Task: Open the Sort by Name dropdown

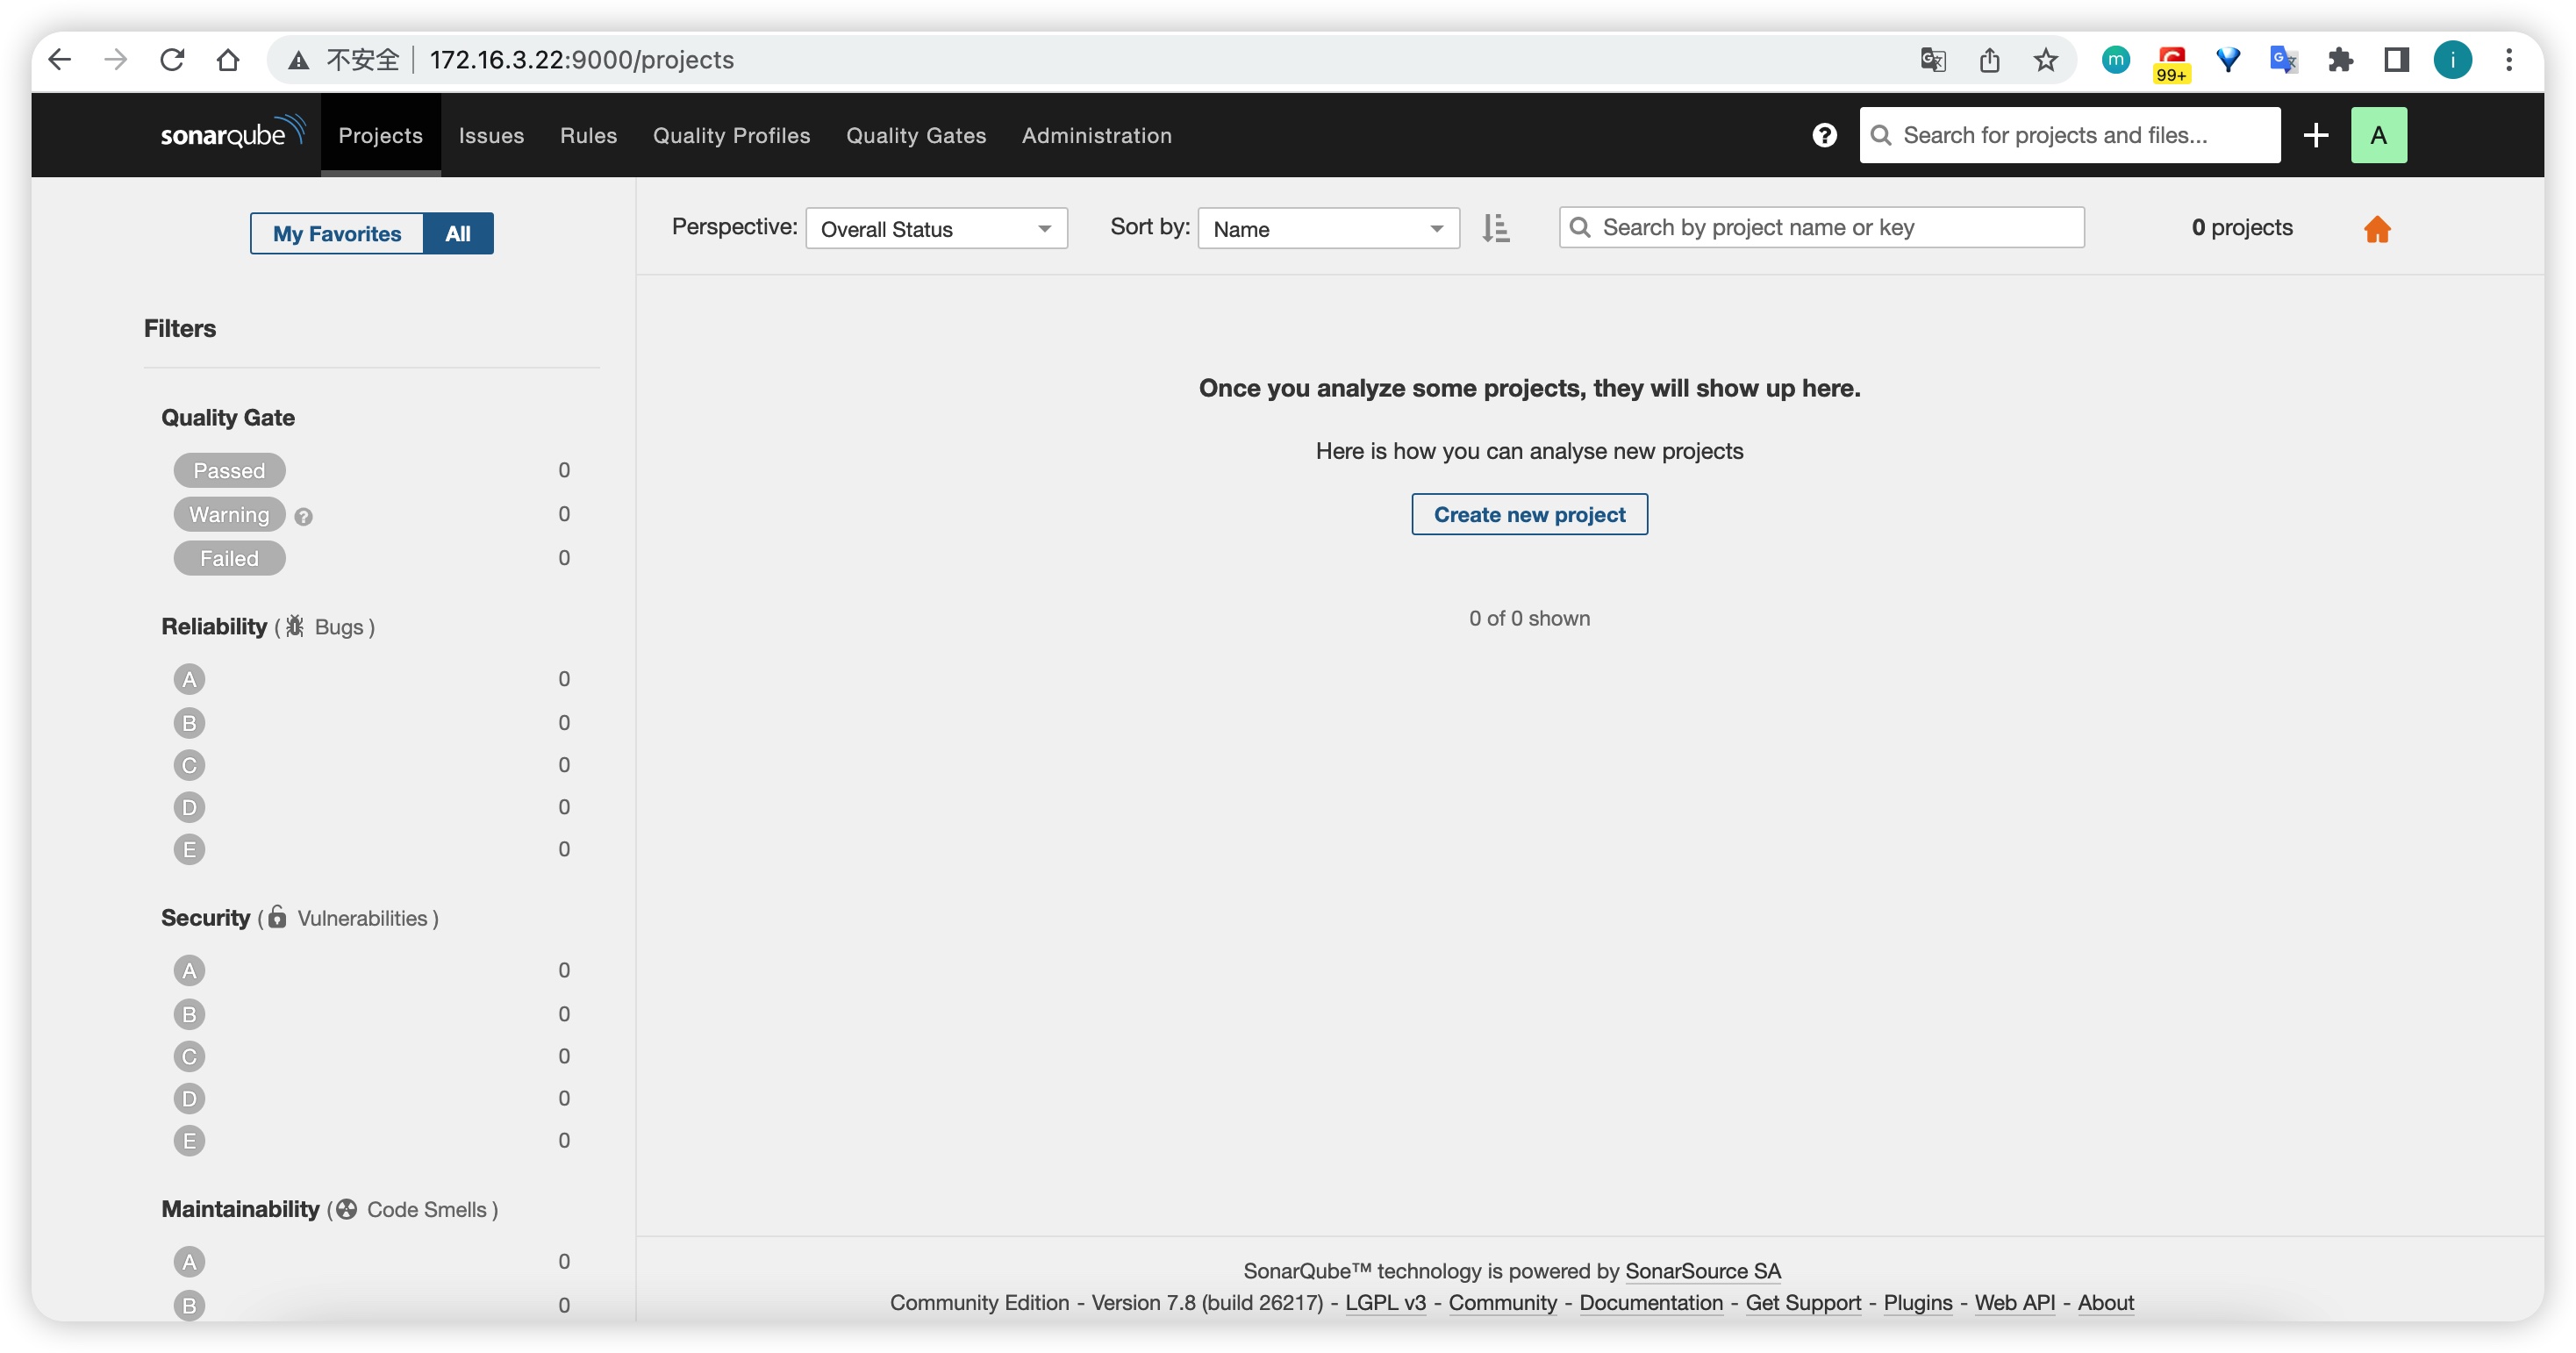Action: pos(1328,228)
